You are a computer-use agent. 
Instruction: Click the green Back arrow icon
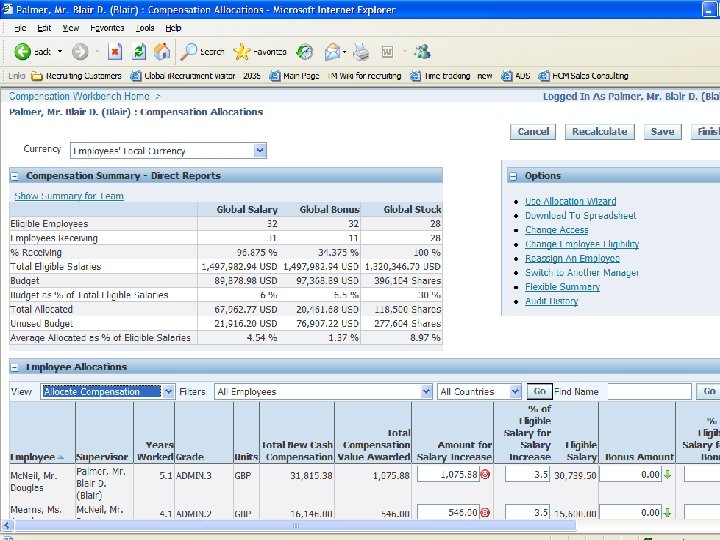pos(22,51)
